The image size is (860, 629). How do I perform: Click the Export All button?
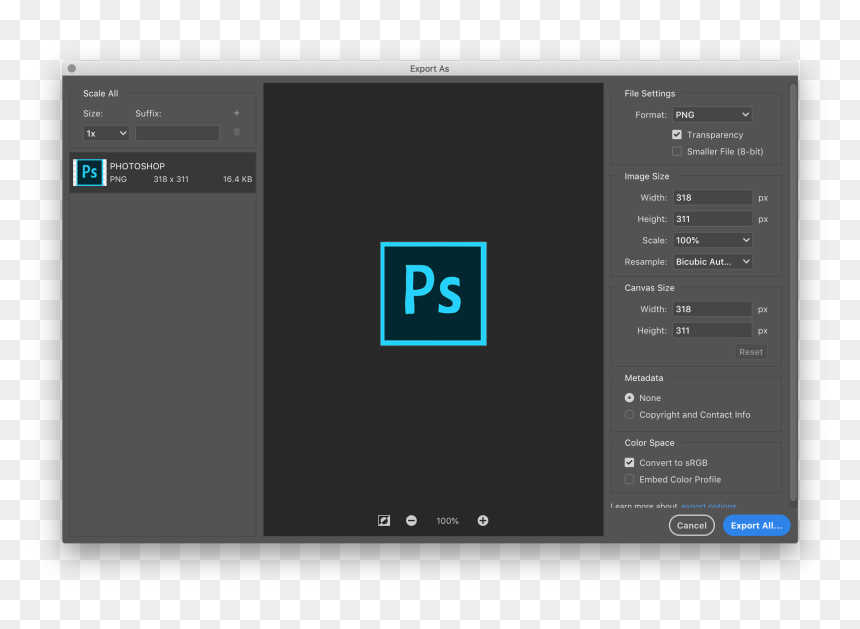pyautogui.click(x=756, y=525)
